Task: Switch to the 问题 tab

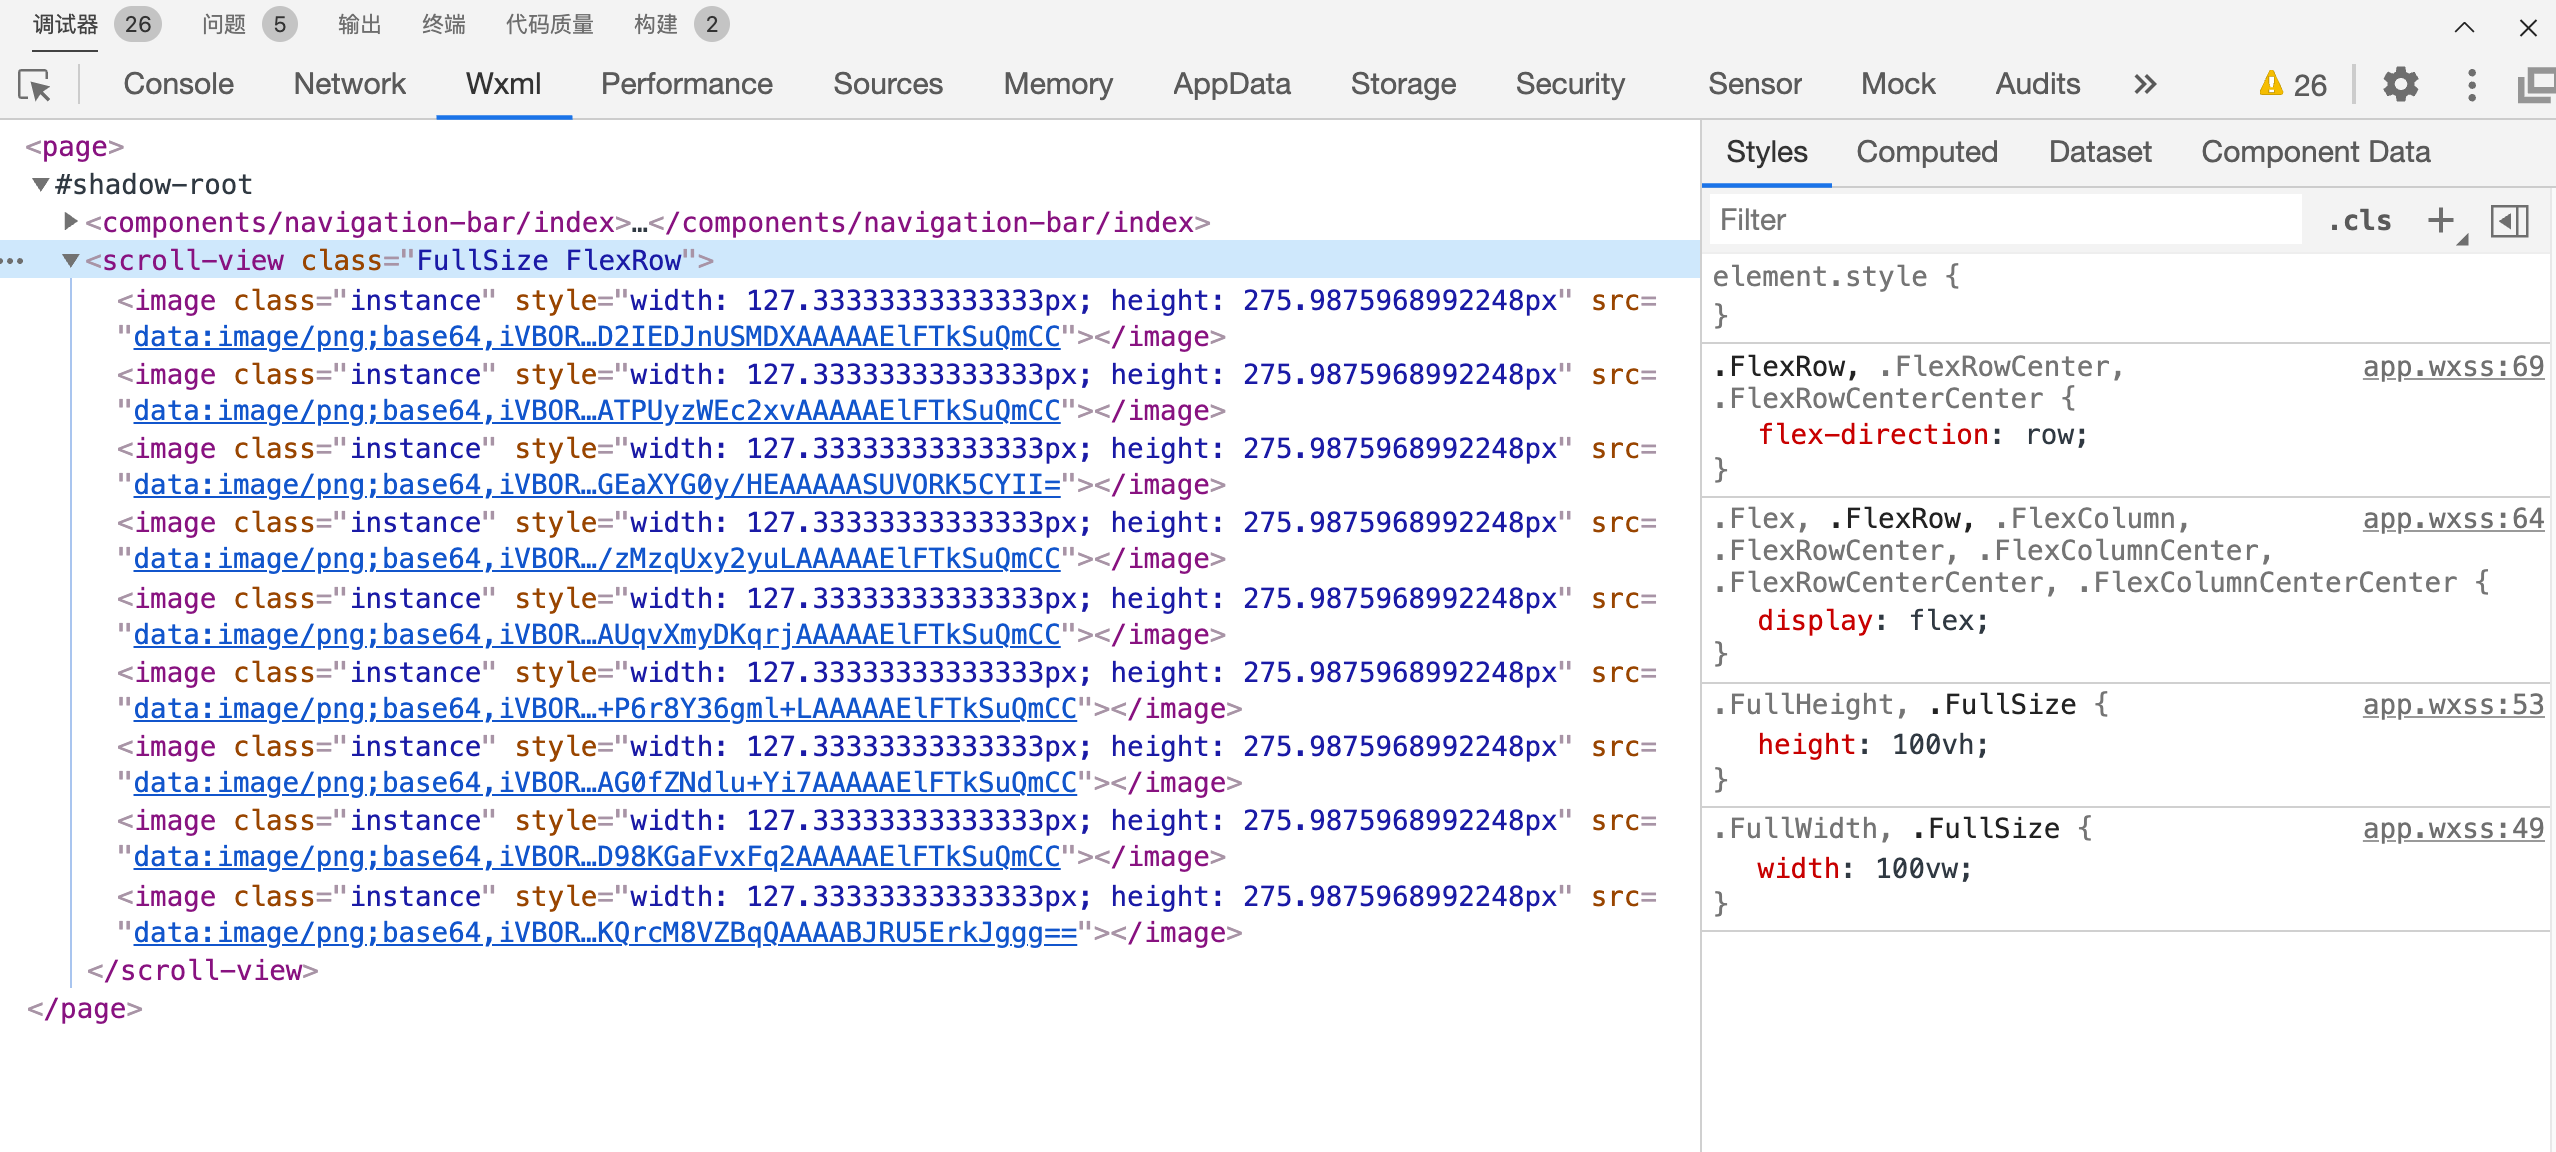Action: 224,24
